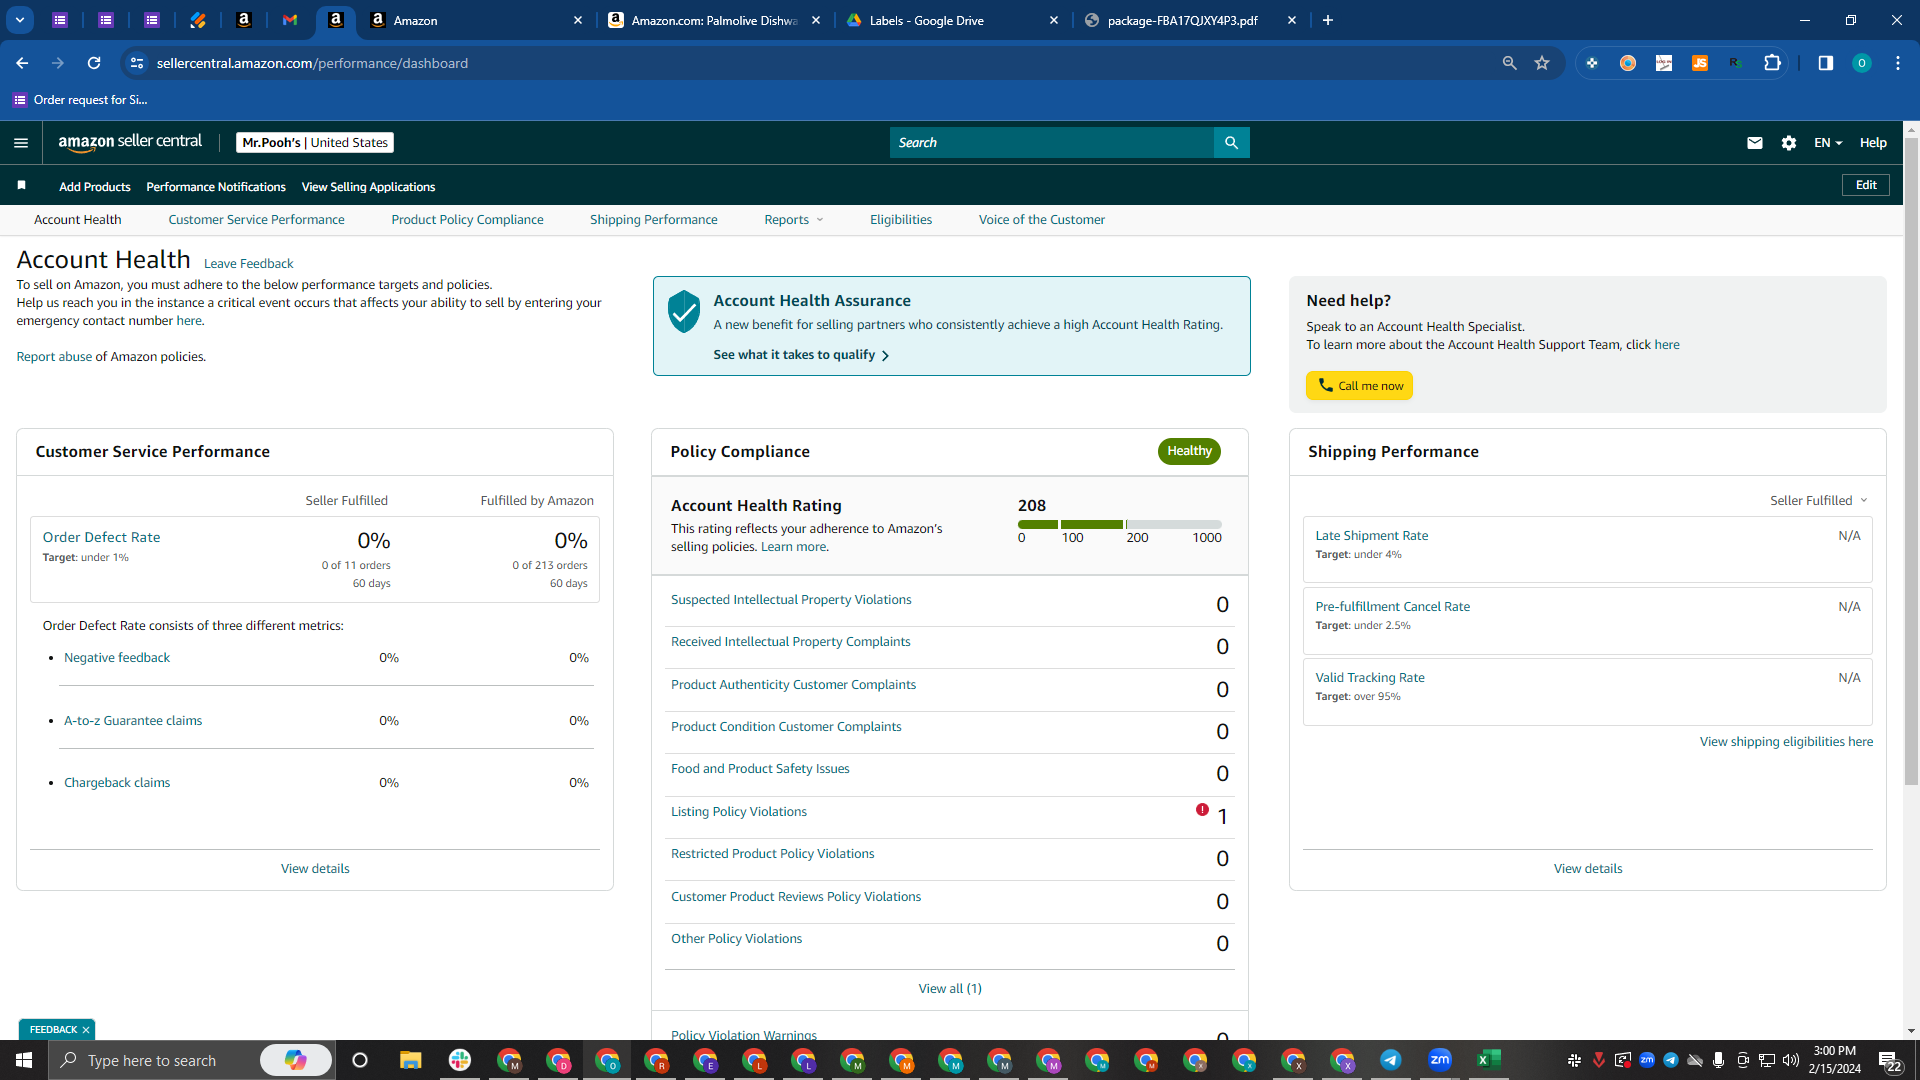Click See what it takes to qualify
Image resolution: width=1920 pixels, height=1080 pixels.
tap(801, 355)
